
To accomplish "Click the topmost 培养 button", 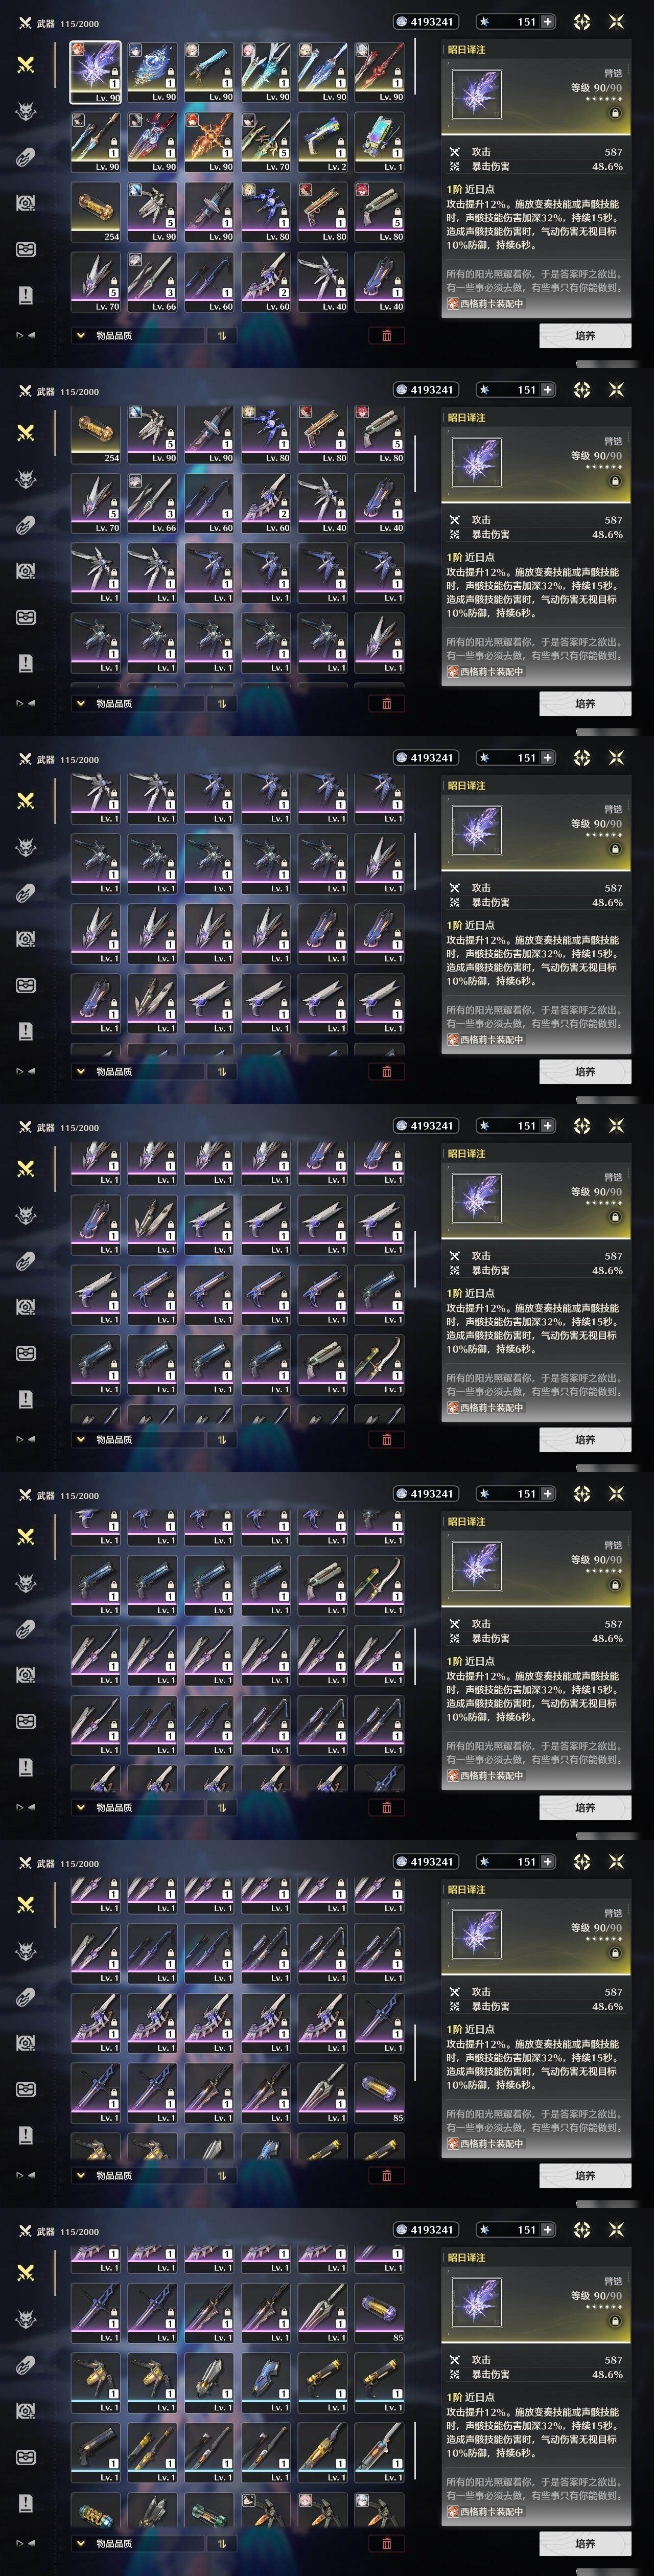I will 585,336.
